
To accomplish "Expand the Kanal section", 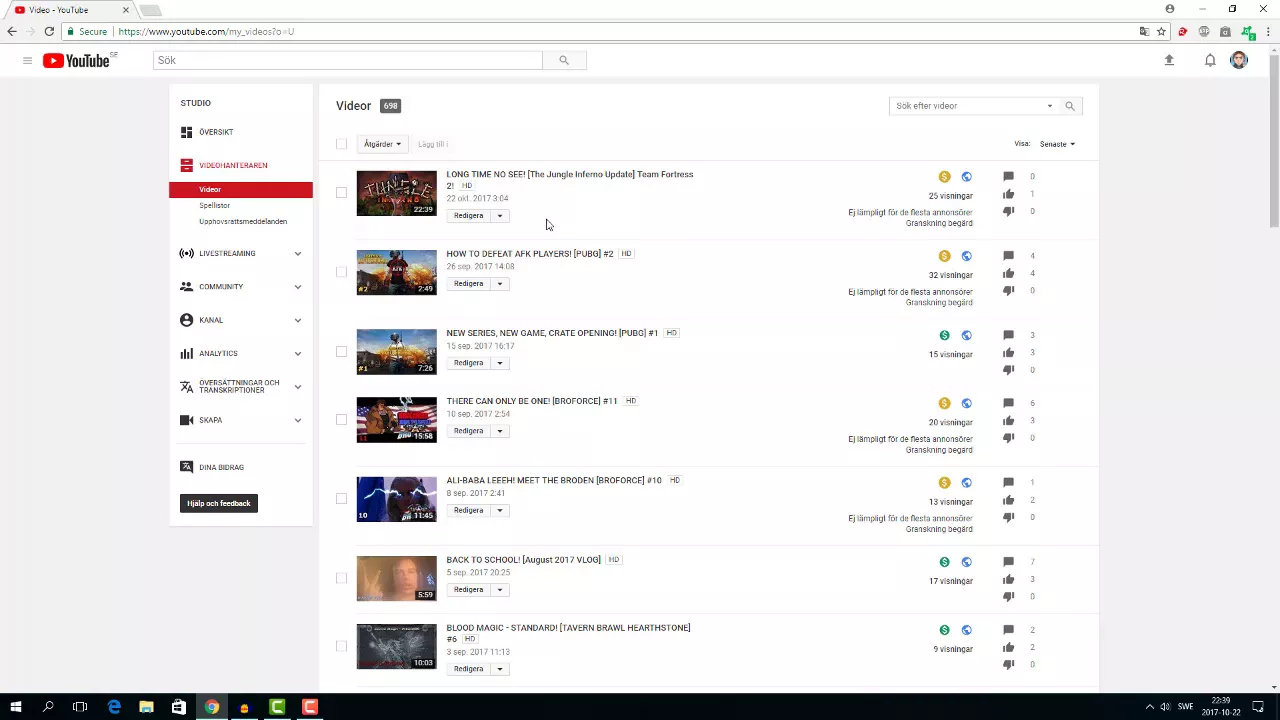I will [x=297, y=320].
